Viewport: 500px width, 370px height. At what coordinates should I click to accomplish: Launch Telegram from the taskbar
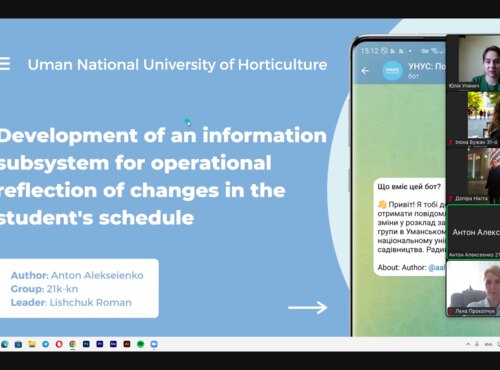point(45,344)
